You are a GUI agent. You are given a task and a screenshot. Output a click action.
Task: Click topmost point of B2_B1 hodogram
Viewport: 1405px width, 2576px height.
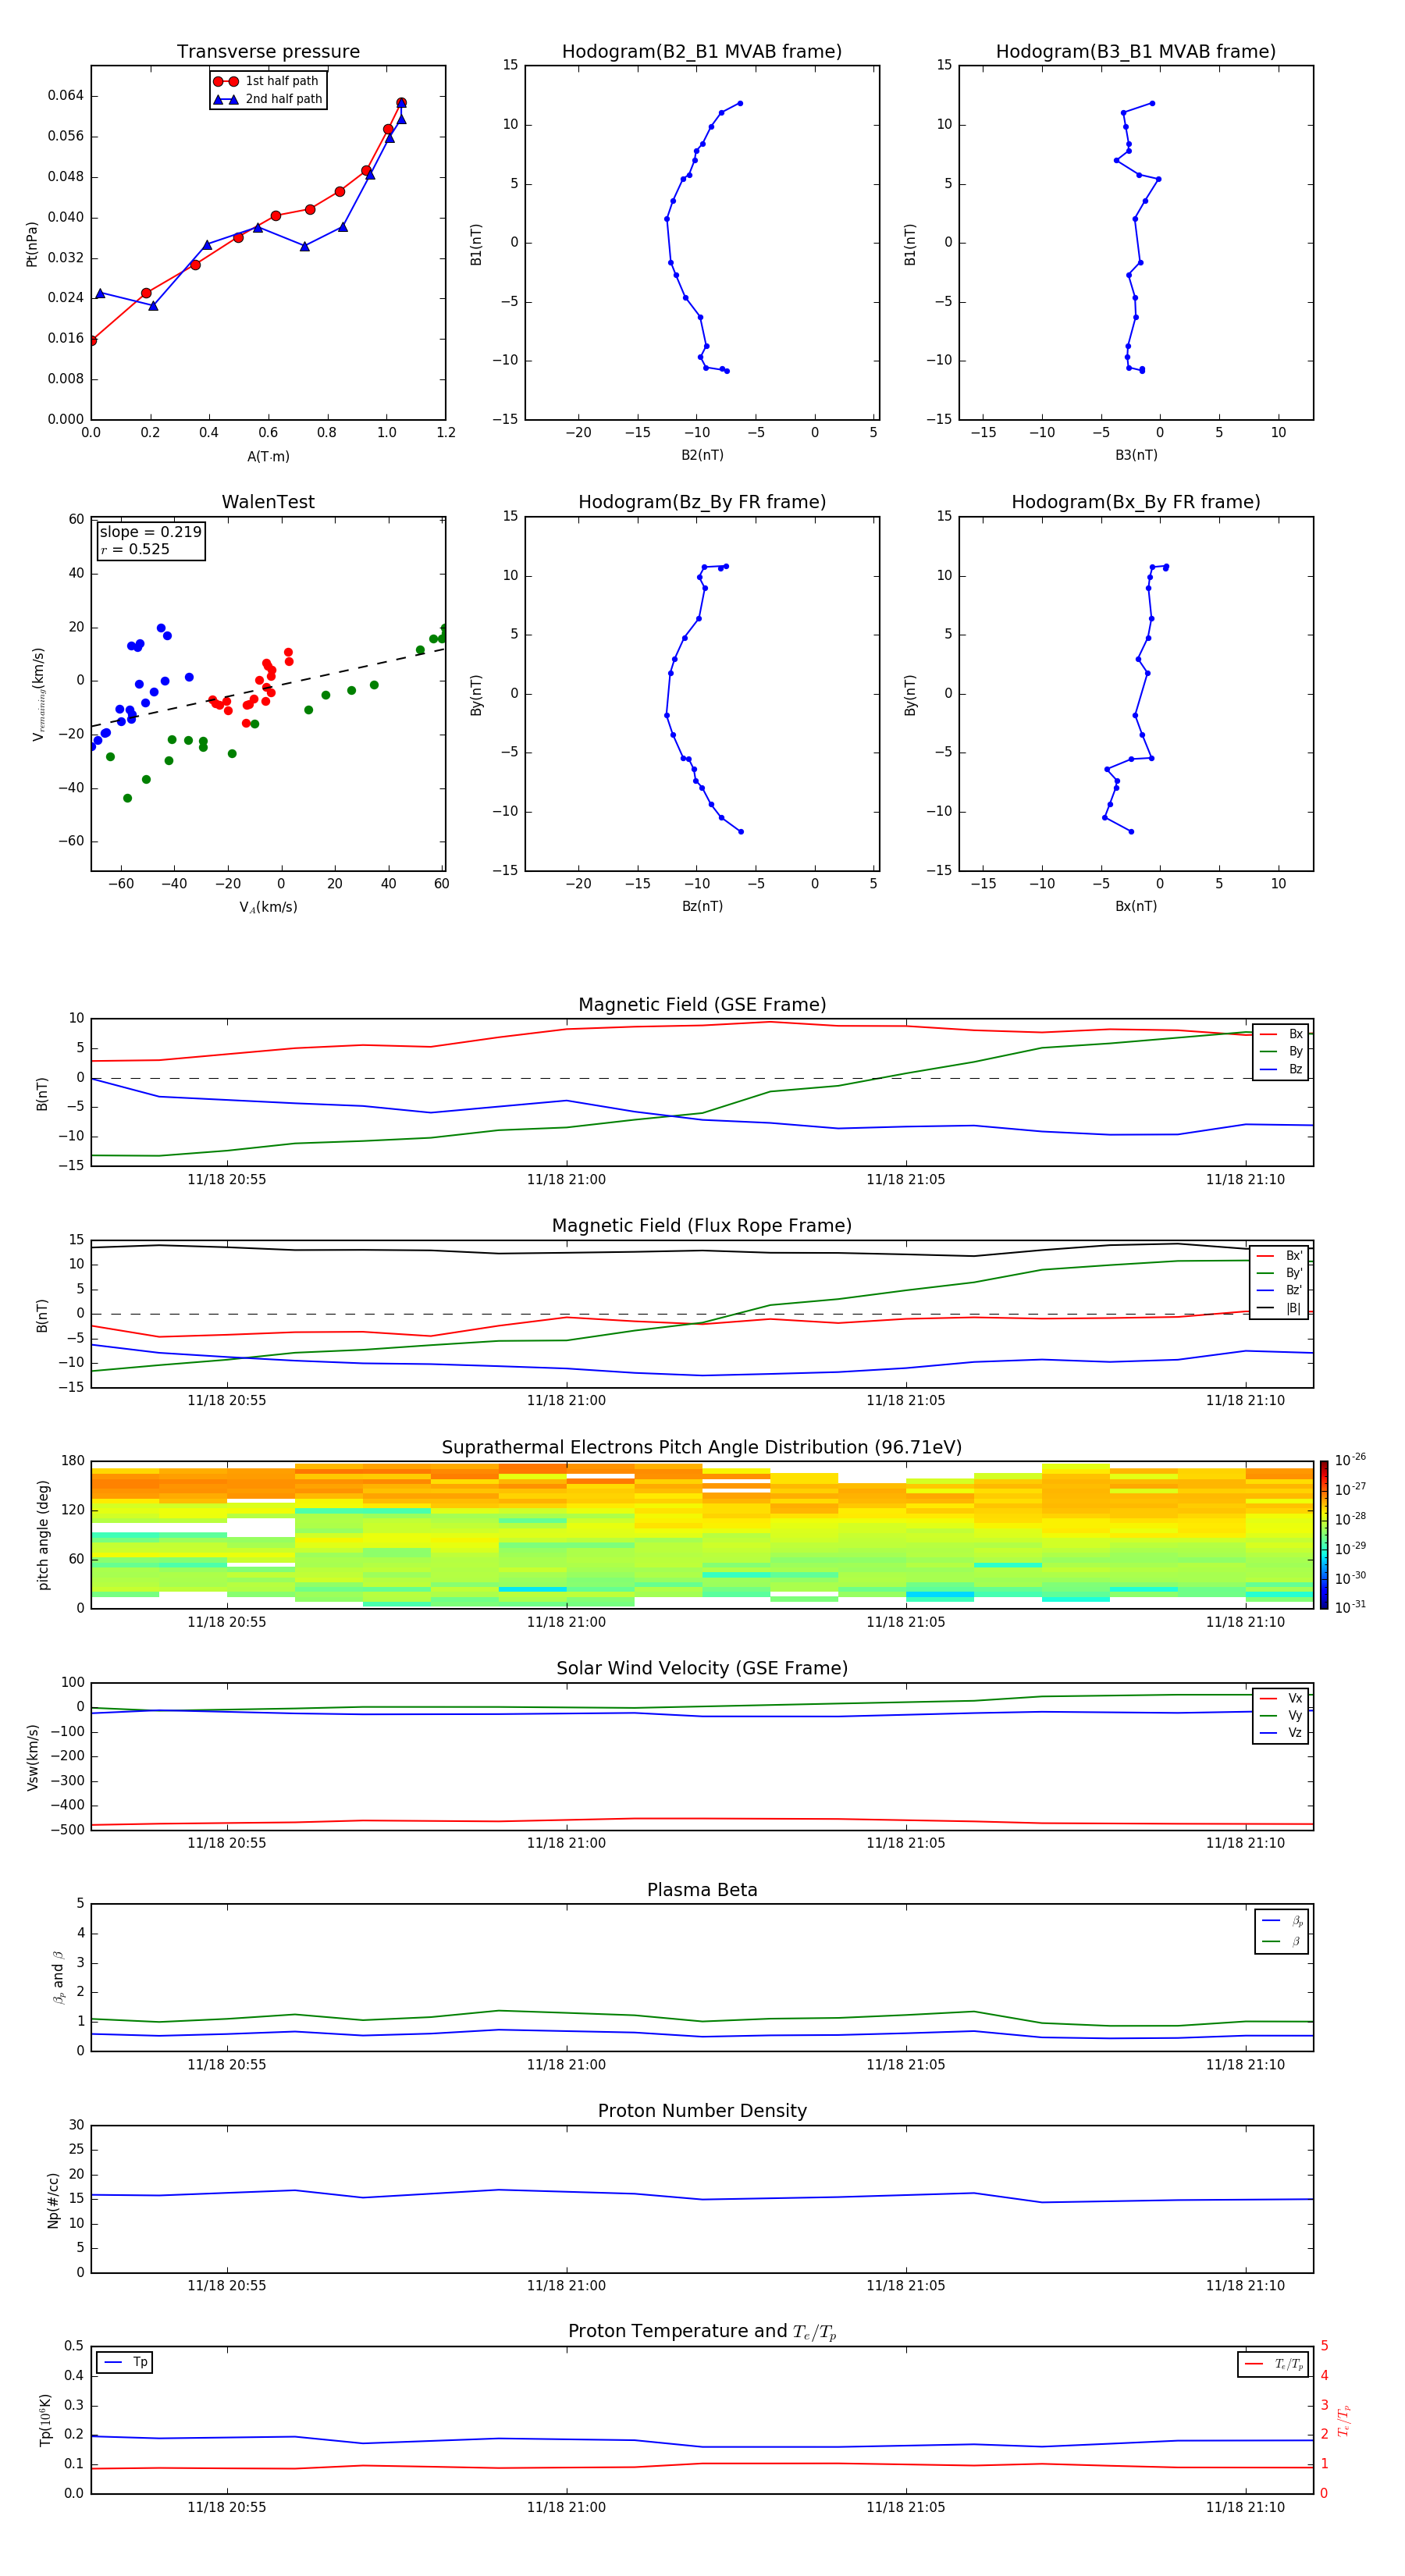click(740, 103)
